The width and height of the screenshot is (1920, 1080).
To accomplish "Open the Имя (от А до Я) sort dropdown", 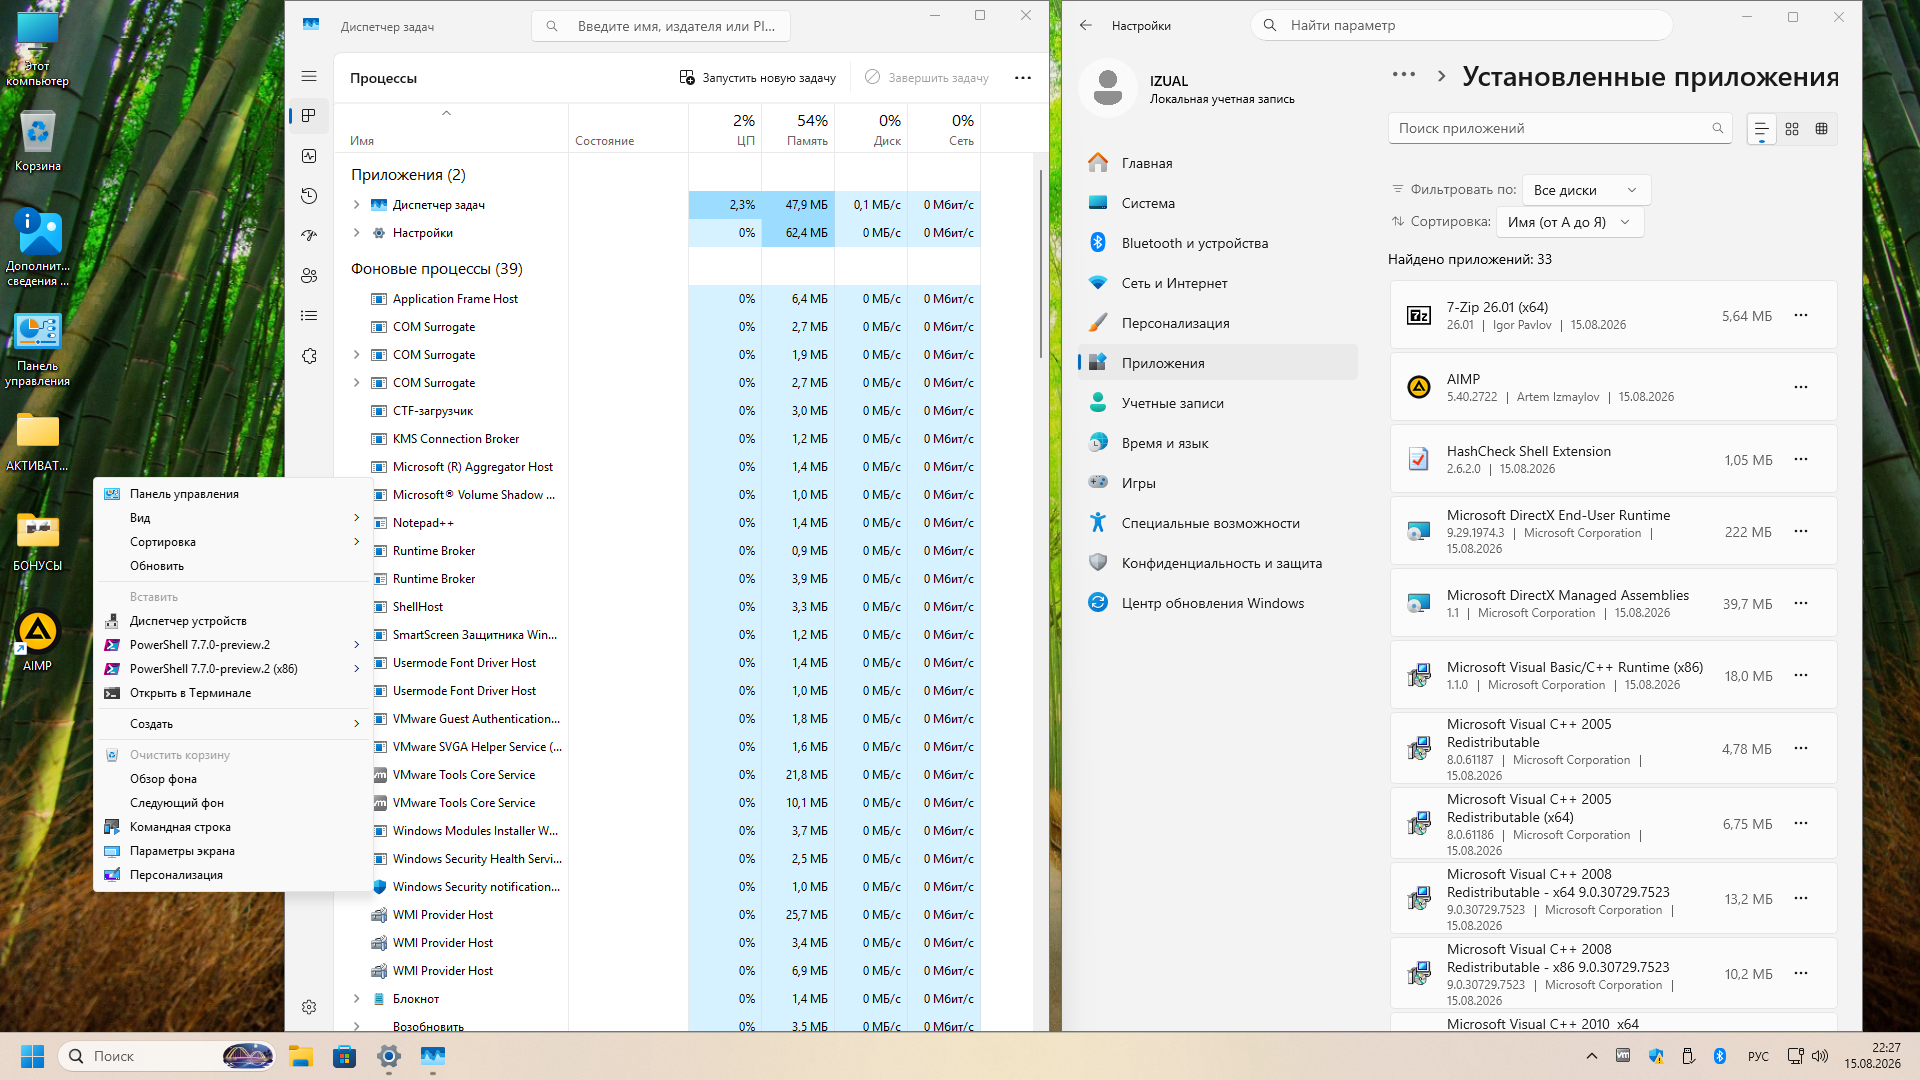I will [x=1570, y=222].
